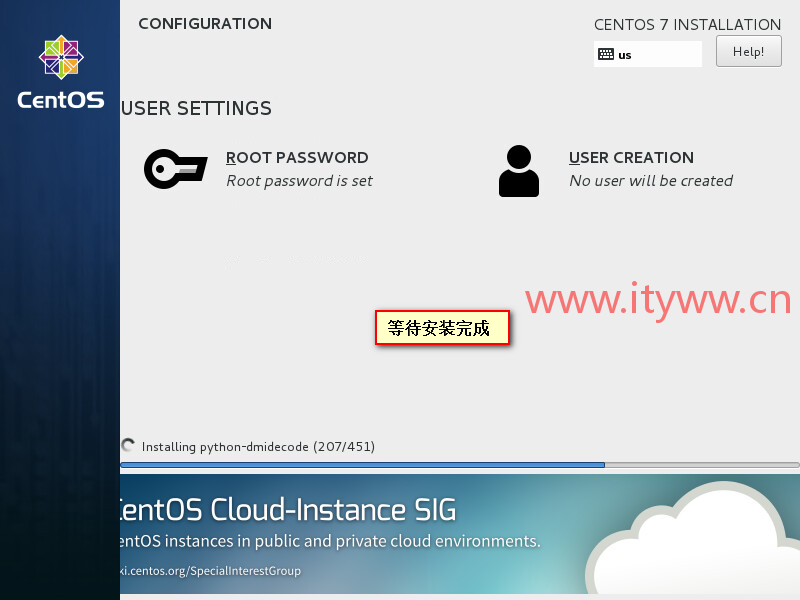This screenshot has width=800, height=600.
Task: Select the us keyboard layout field
Action: [647, 54]
